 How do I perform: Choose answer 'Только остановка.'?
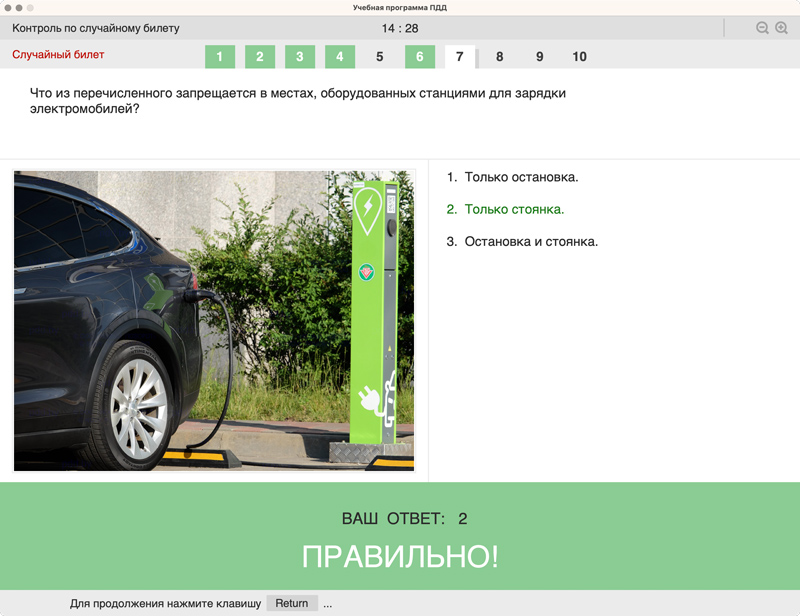pos(512,177)
